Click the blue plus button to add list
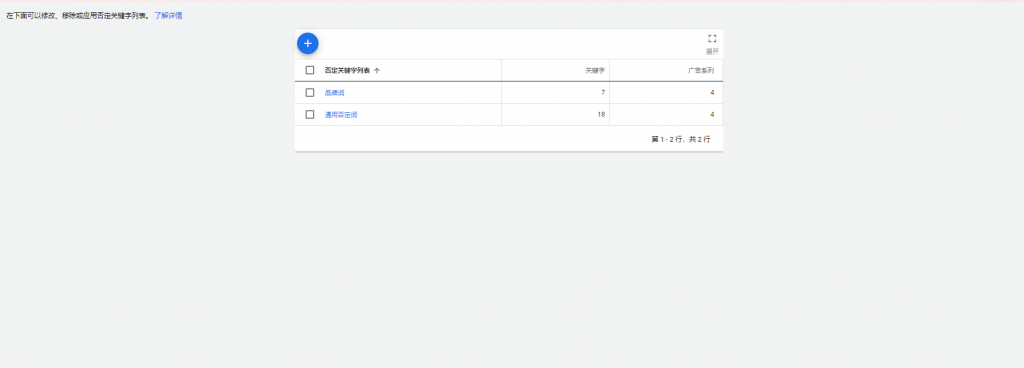The width and height of the screenshot is (1024, 368). [x=308, y=44]
